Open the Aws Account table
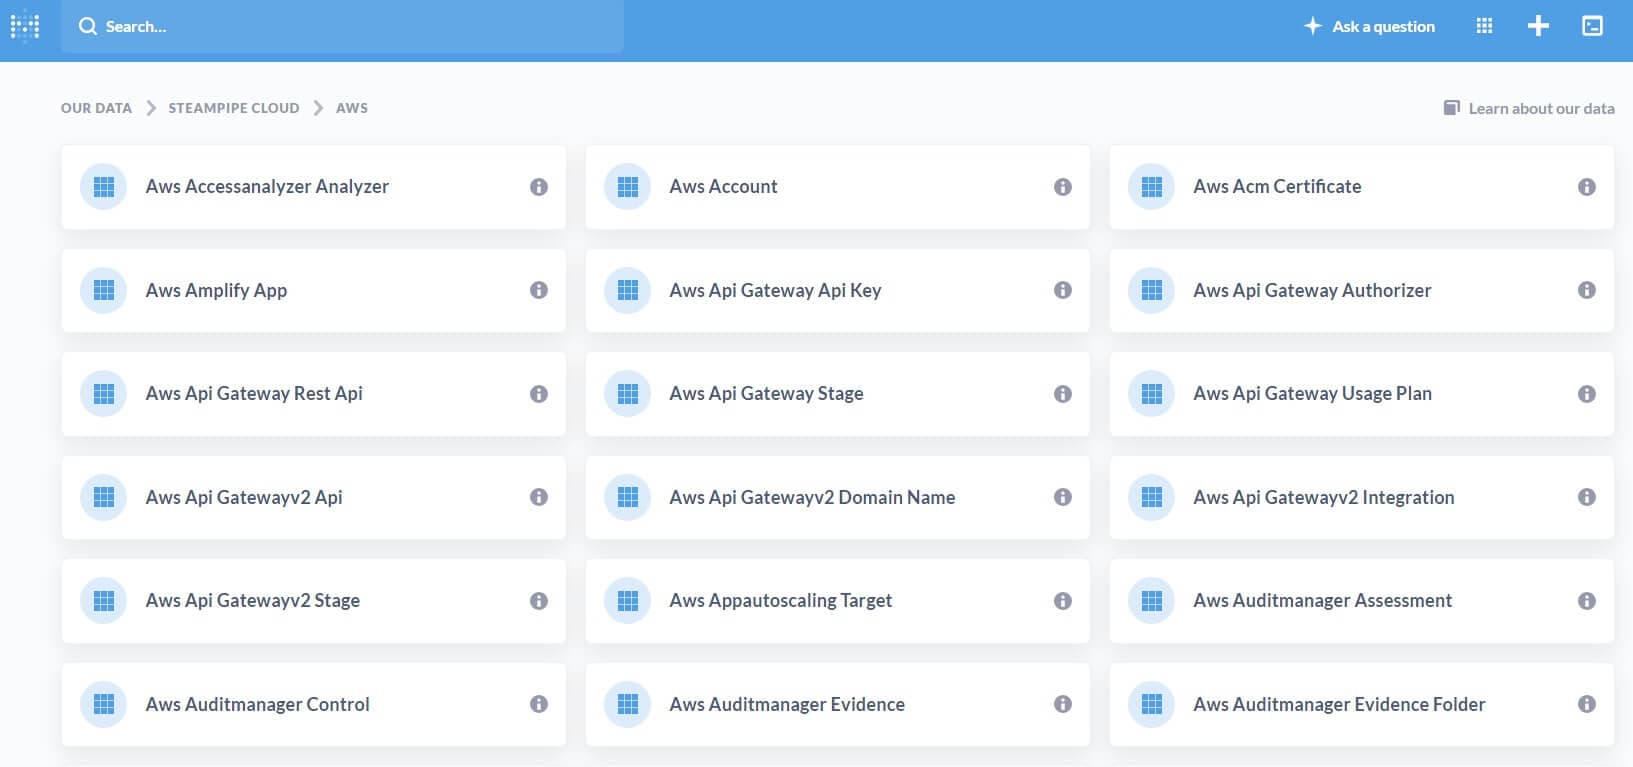1633x767 pixels. point(837,187)
